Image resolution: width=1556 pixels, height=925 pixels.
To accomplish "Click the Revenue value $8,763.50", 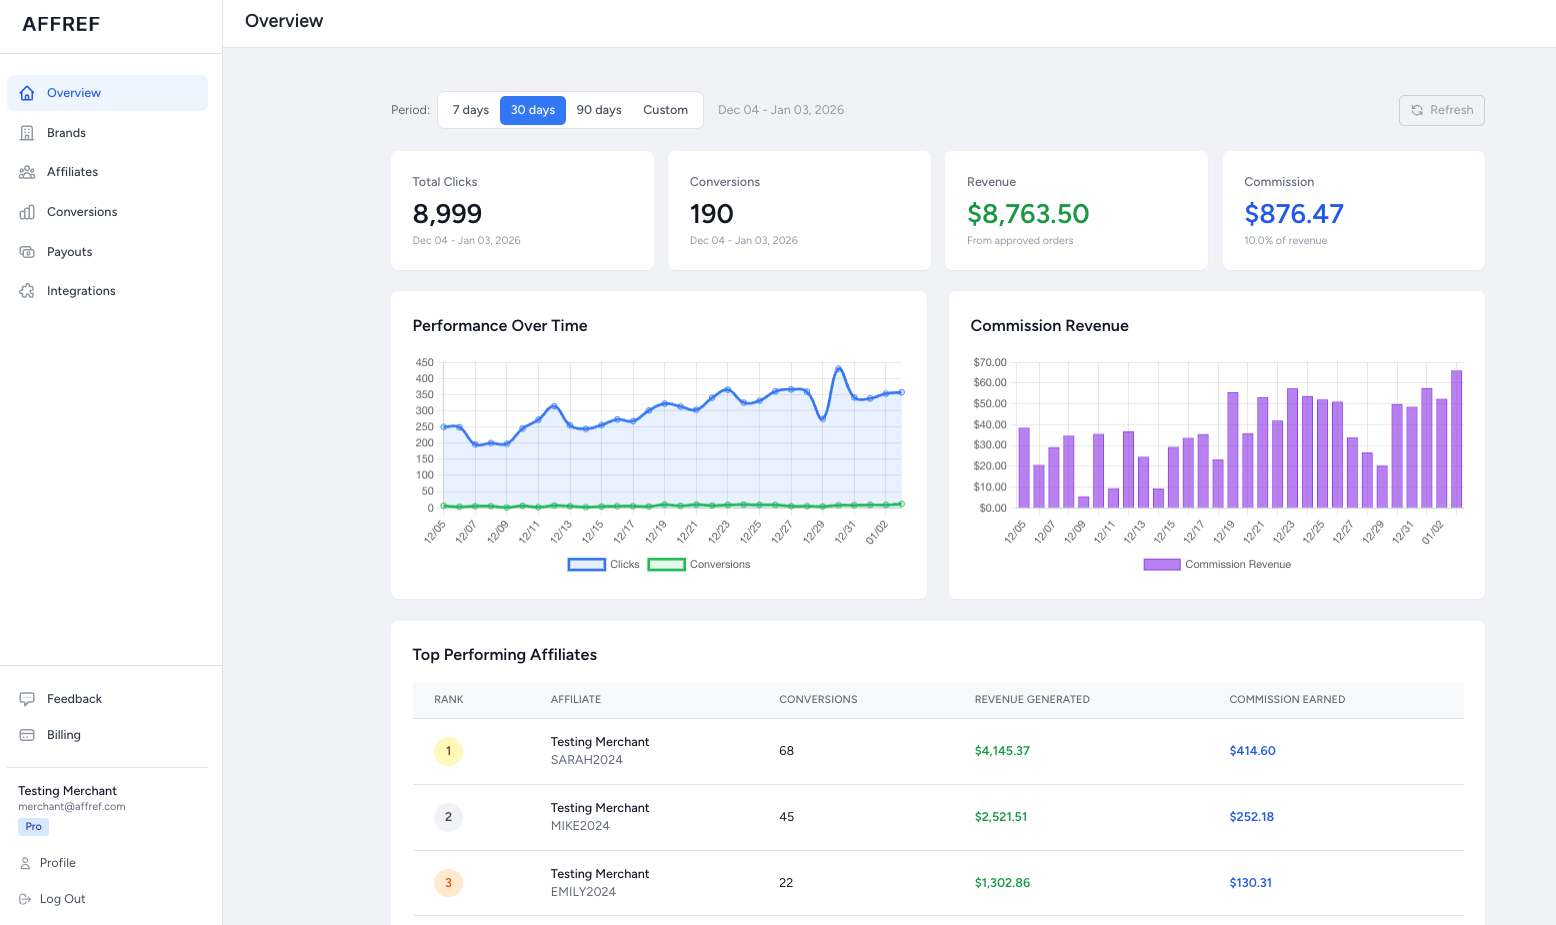I will pyautogui.click(x=1028, y=214).
